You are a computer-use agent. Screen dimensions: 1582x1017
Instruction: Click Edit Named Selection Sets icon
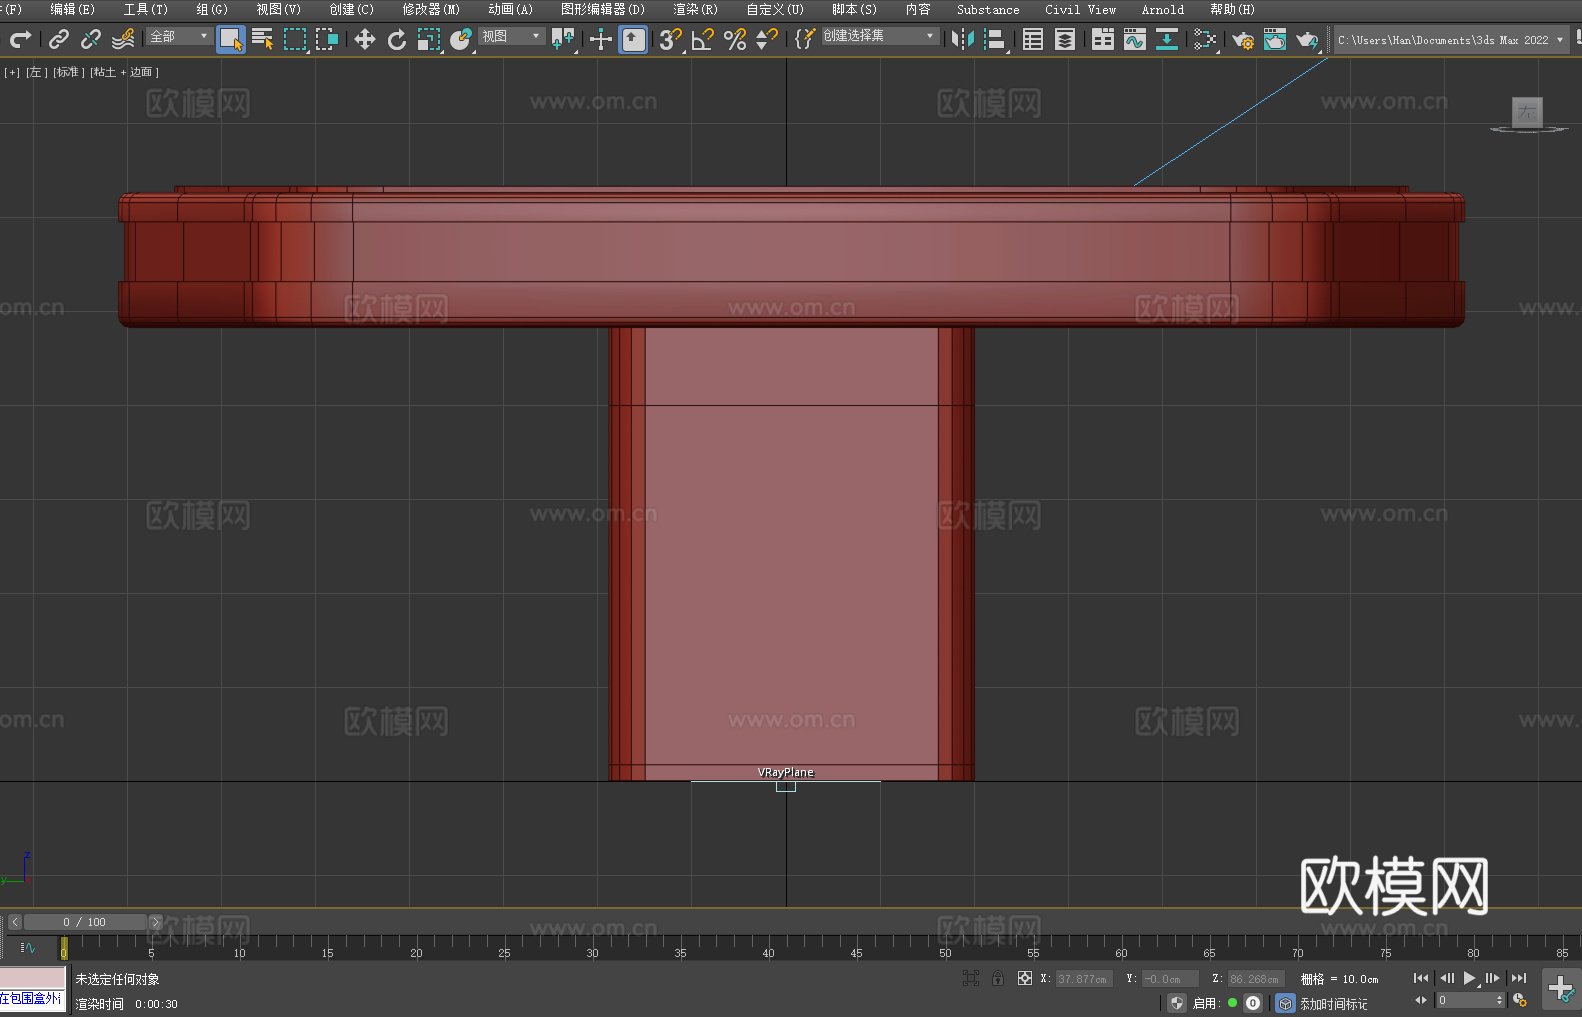point(804,39)
